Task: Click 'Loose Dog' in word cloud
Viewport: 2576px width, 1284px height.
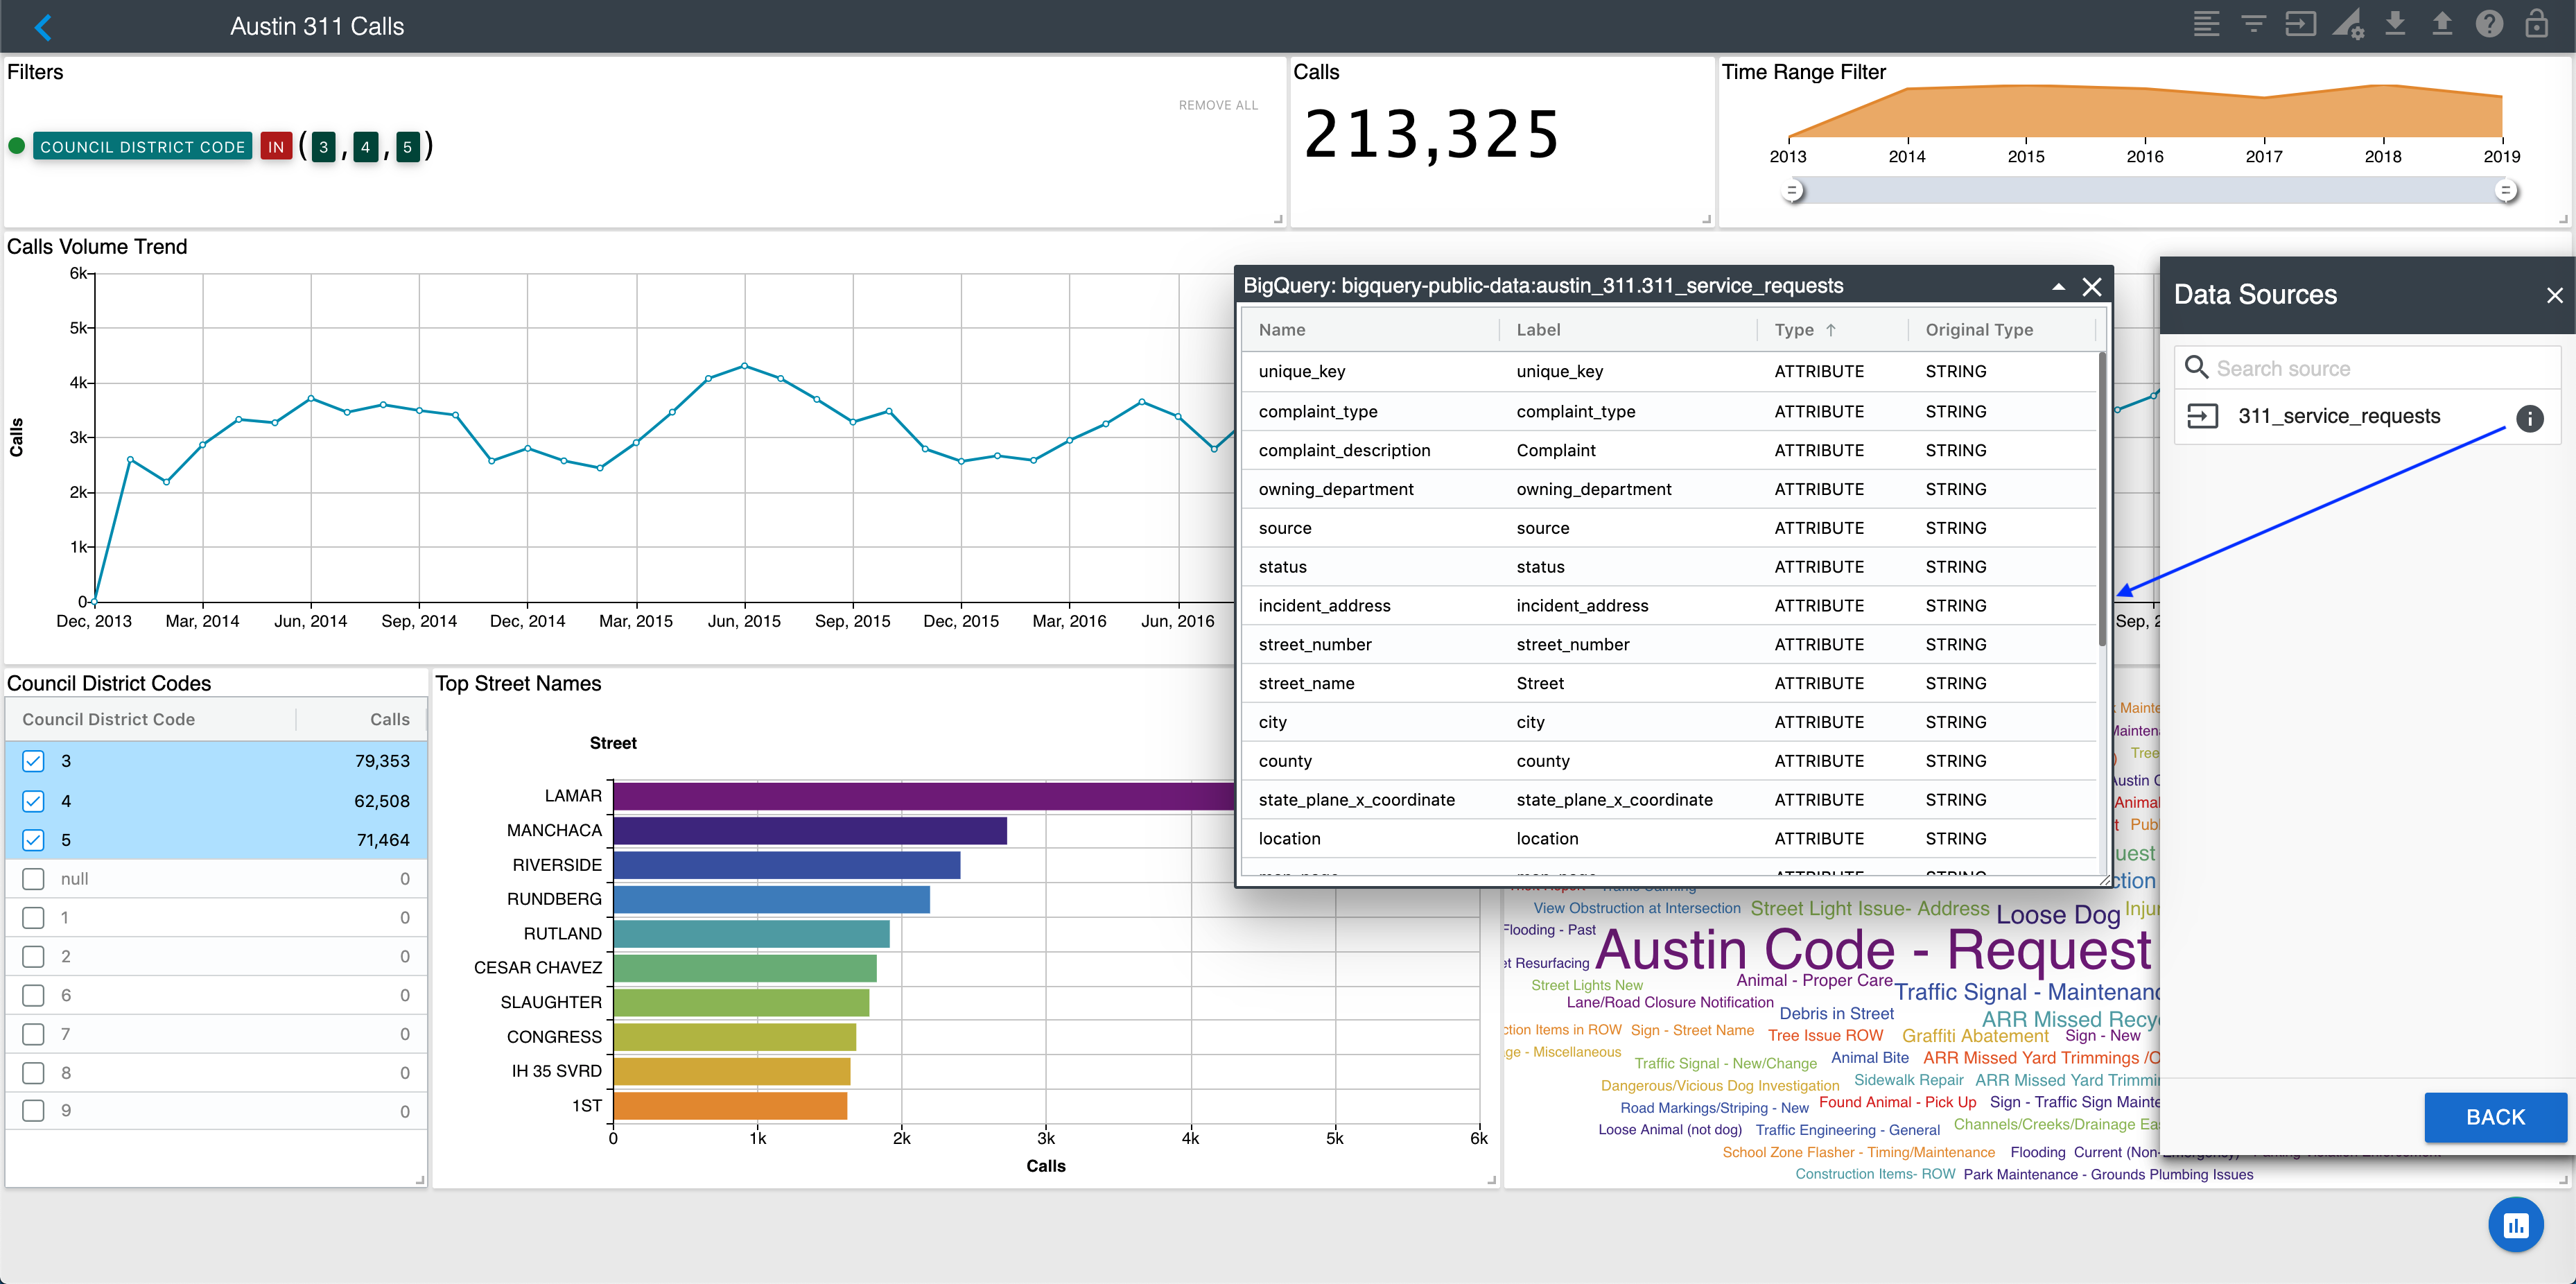Action: tap(2058, 914)
